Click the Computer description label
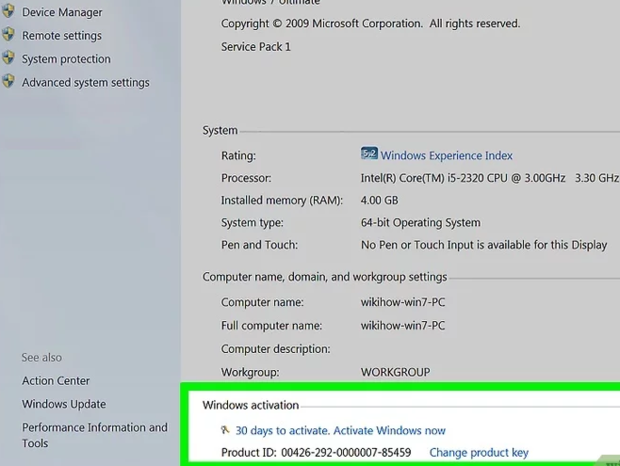 [276, 349]
